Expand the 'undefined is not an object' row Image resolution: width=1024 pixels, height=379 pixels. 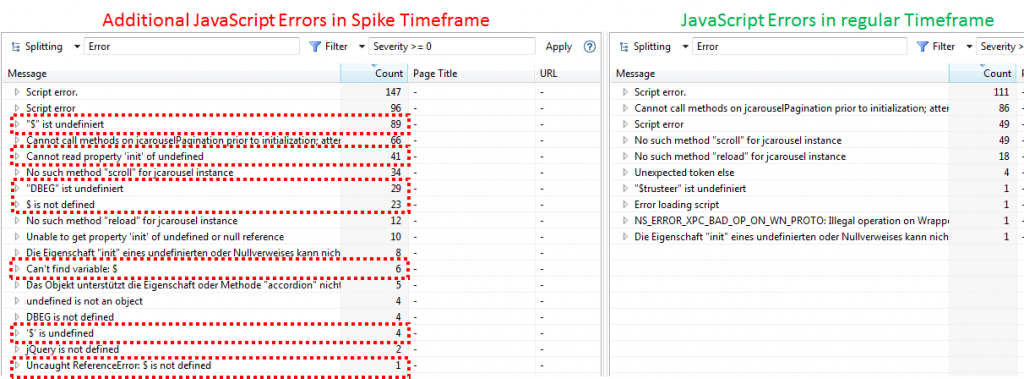(x=17, y=301)
